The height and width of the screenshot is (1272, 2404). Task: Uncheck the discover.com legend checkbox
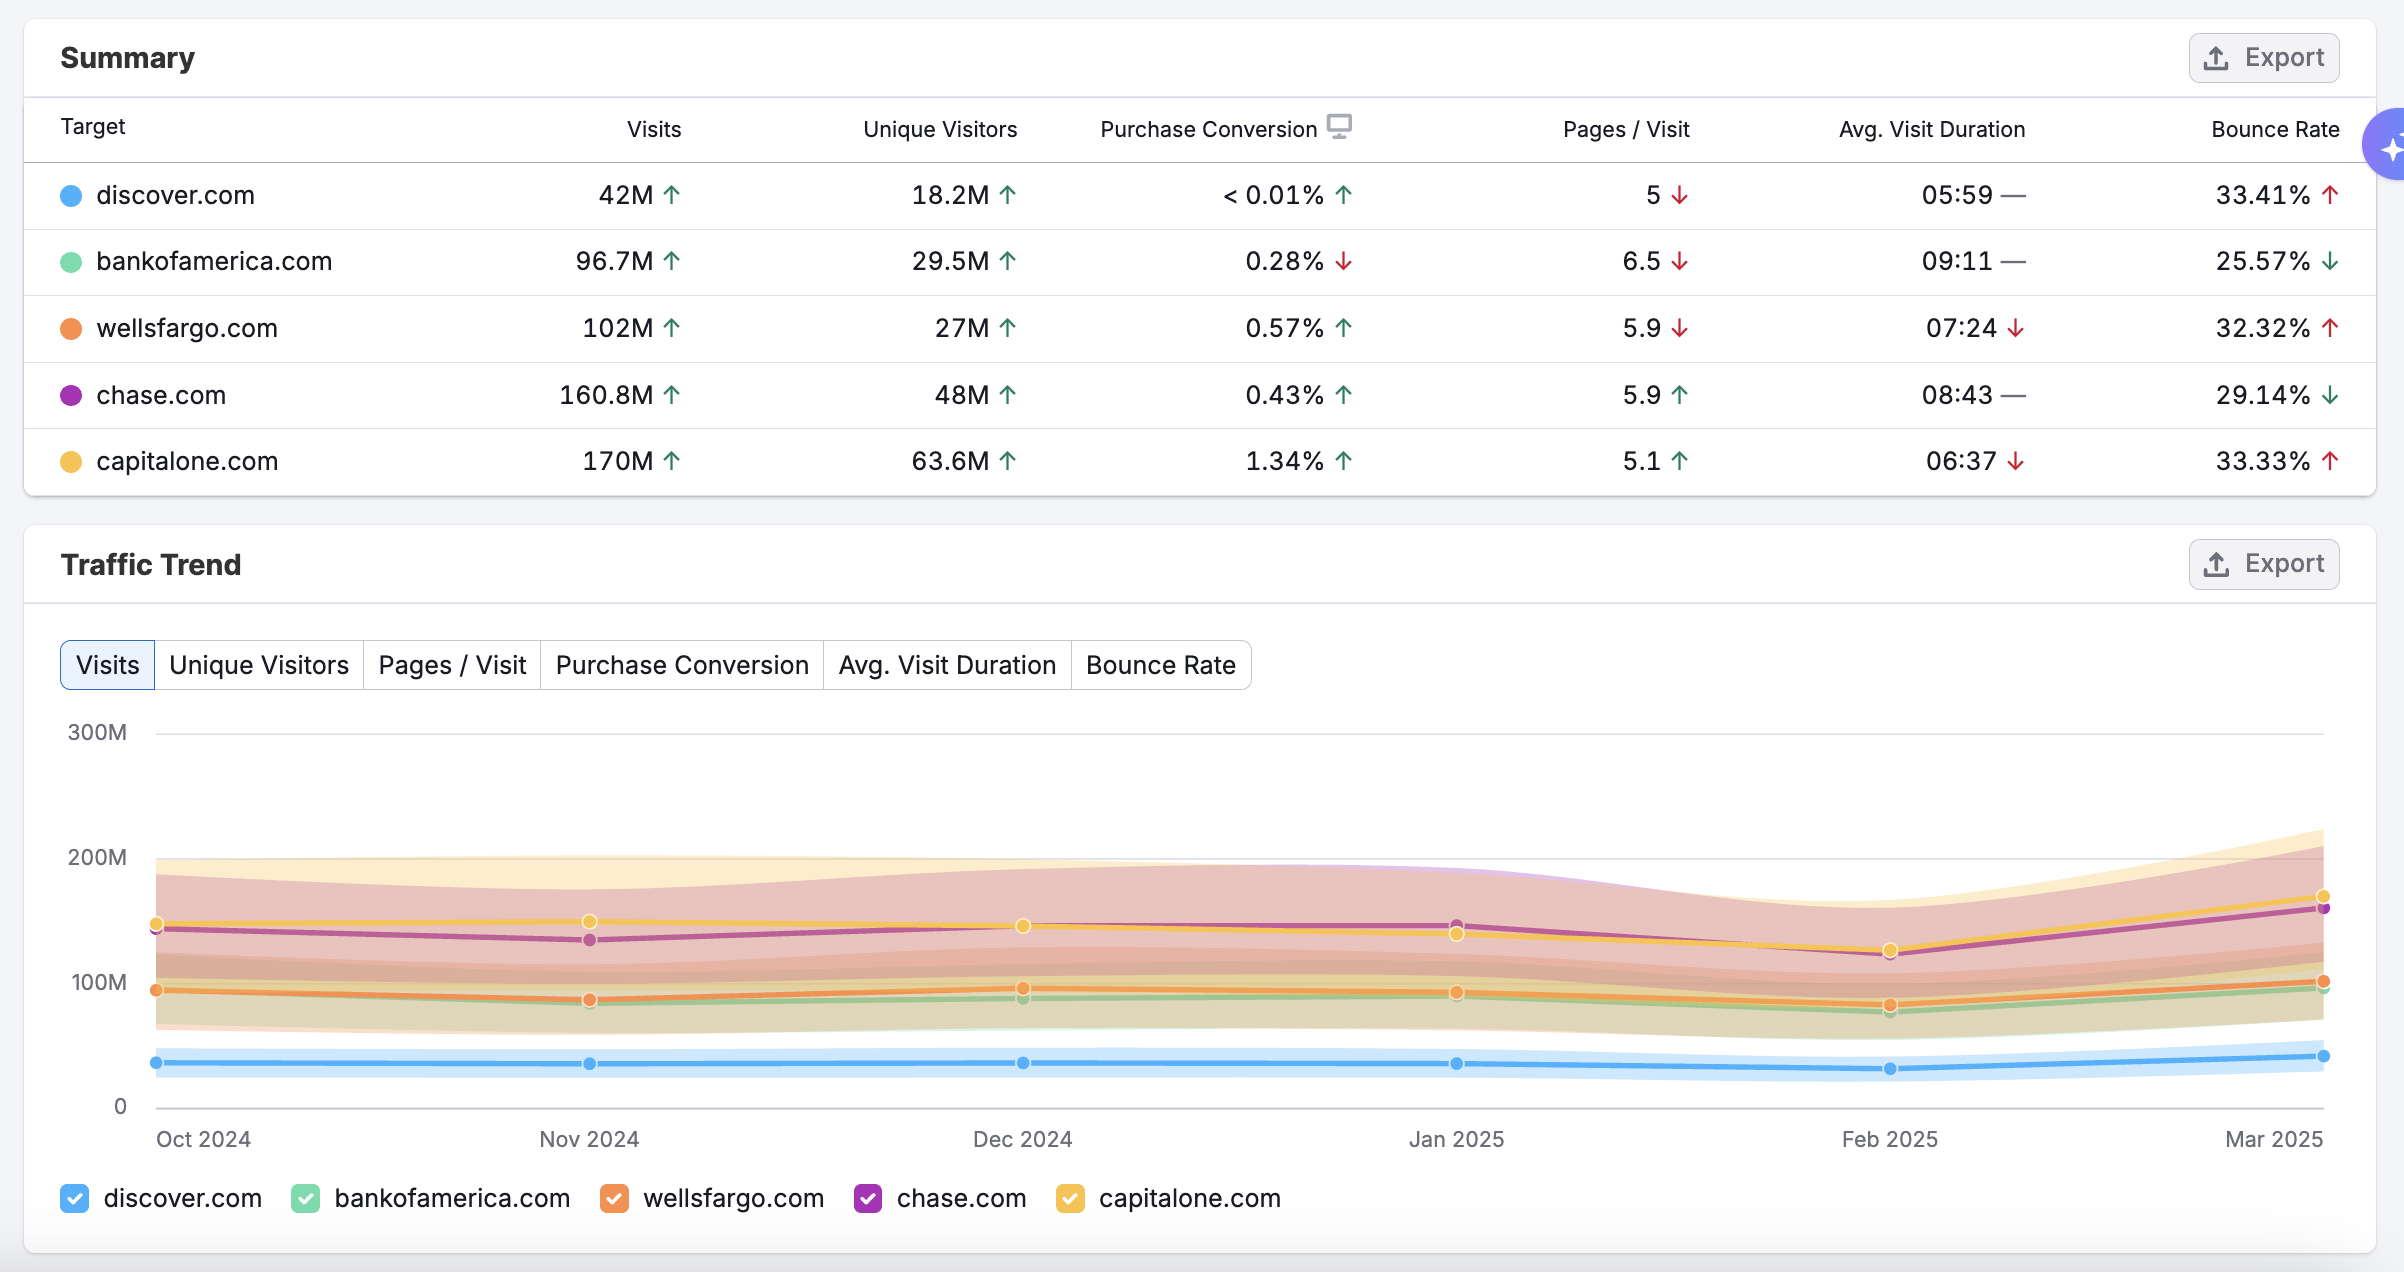pyautogui.click(x=75, y=1198)
